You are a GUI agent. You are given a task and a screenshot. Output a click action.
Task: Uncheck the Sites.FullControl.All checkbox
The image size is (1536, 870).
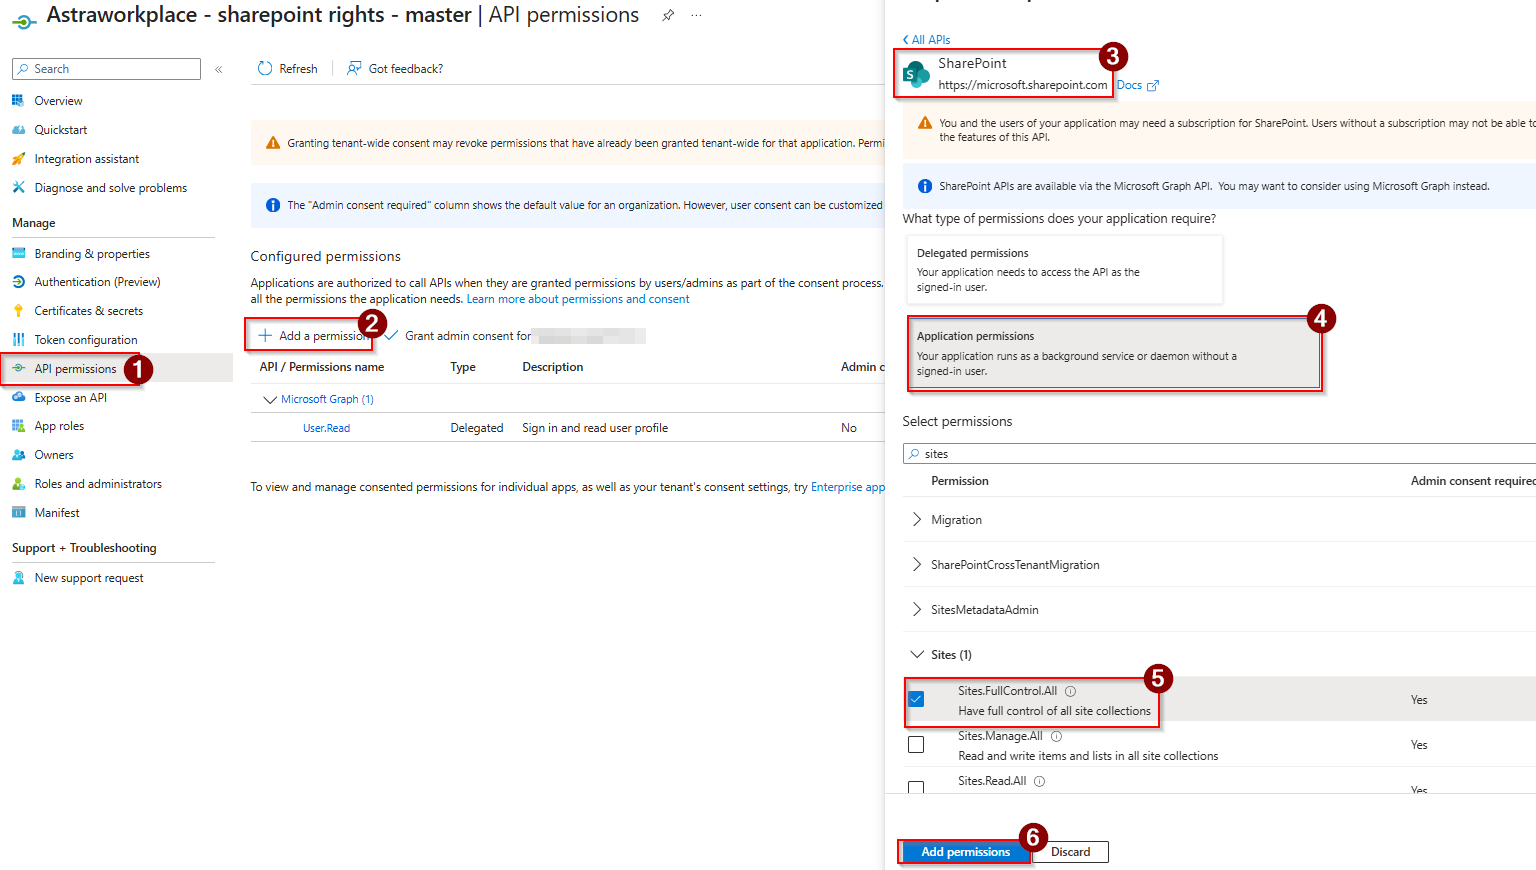tap(916, 699)
